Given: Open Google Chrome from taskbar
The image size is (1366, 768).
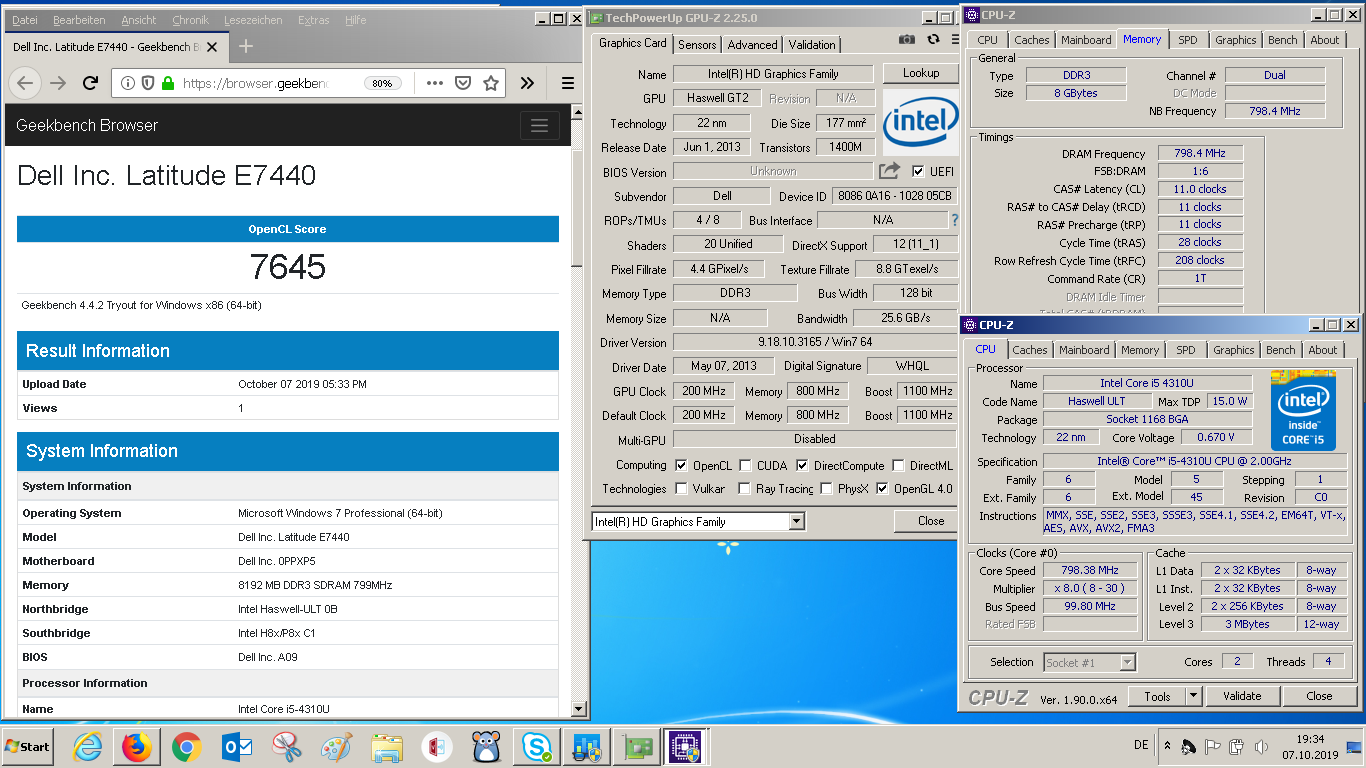Looking at the screenshot, I should (186, 747).
